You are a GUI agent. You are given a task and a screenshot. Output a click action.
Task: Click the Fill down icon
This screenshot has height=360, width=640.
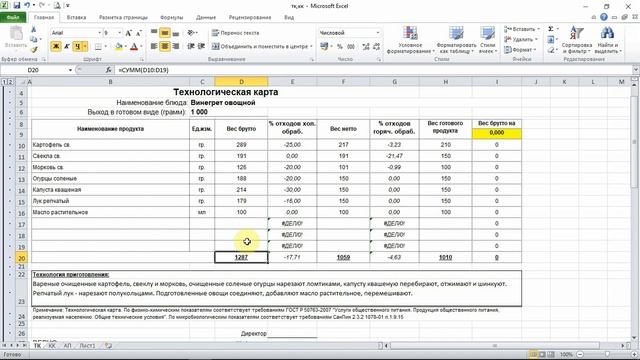(x=551, y=39)
